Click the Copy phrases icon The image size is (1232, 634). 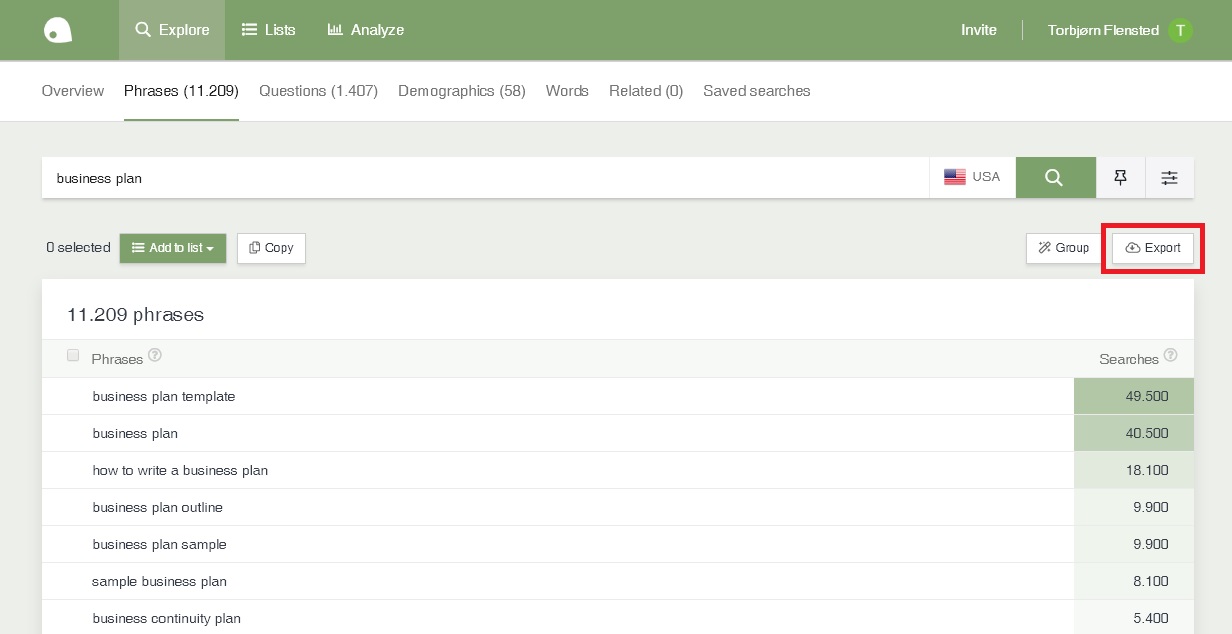pyautogui.click(x=255, y=248)
